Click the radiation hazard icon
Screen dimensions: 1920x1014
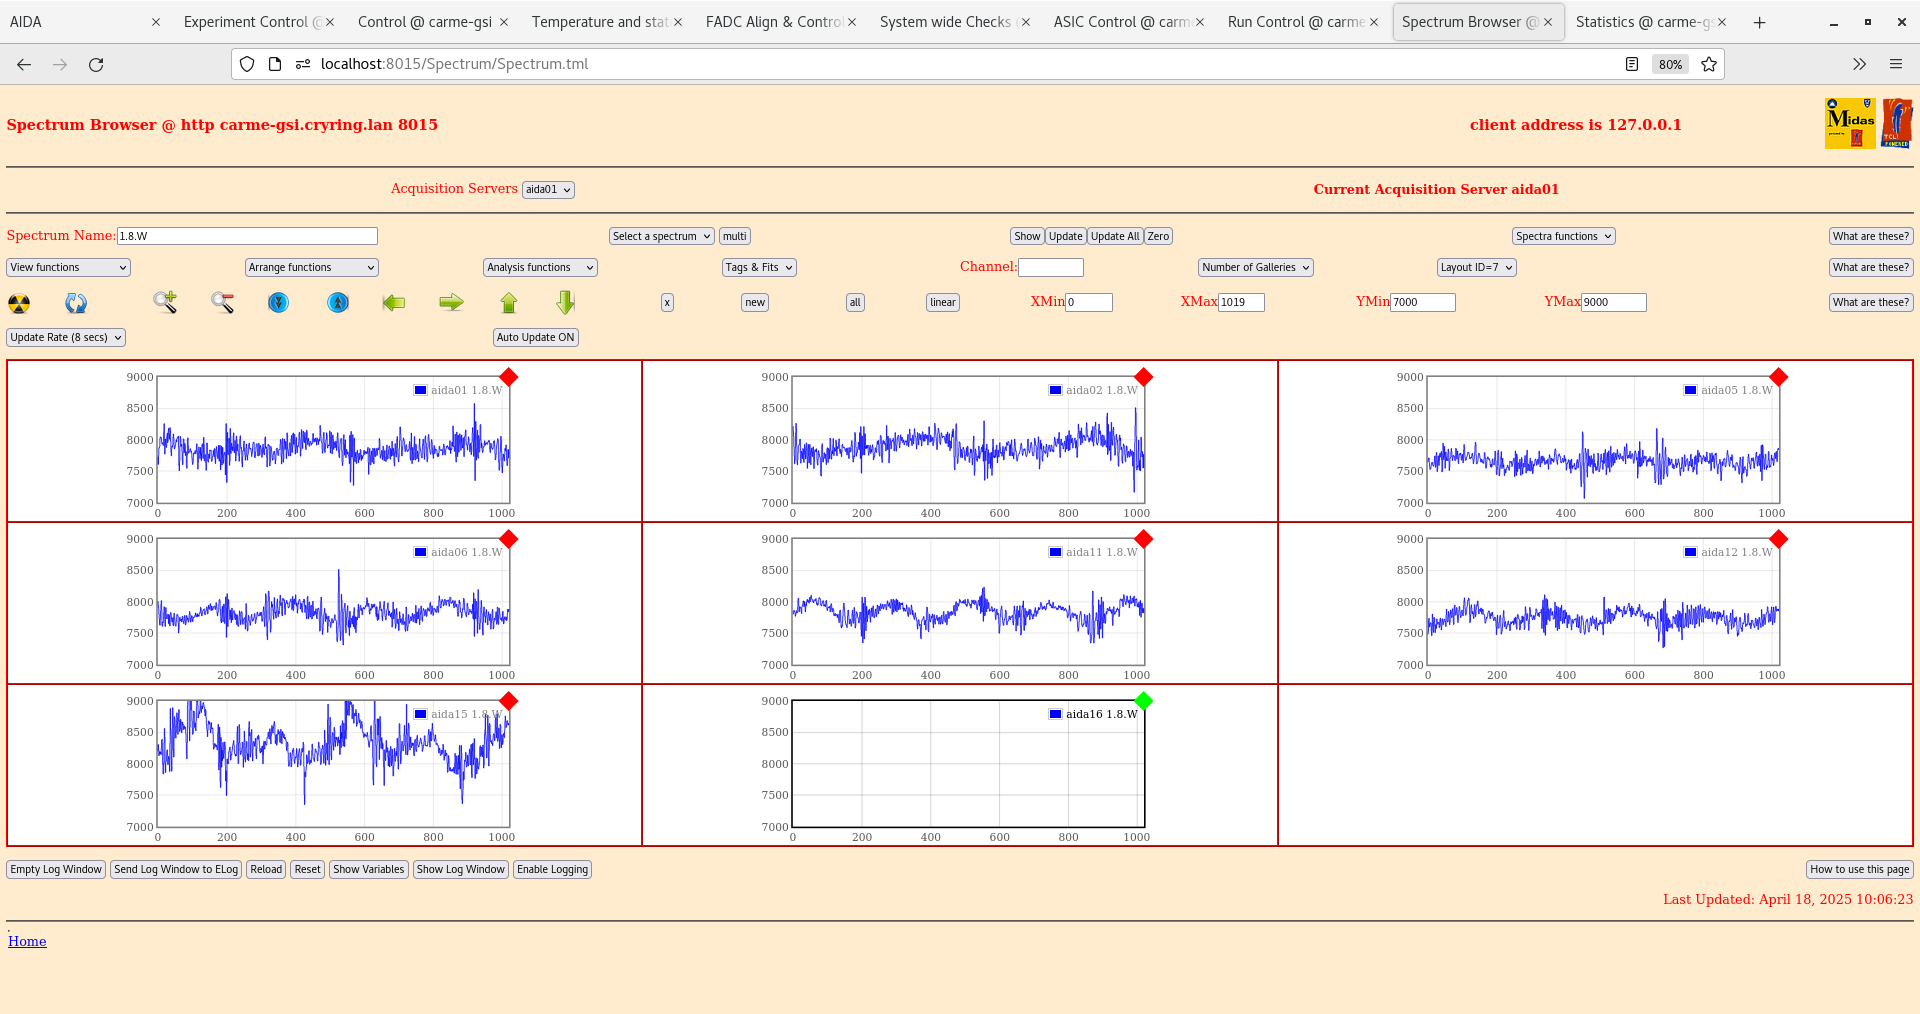tap(19, 303)
